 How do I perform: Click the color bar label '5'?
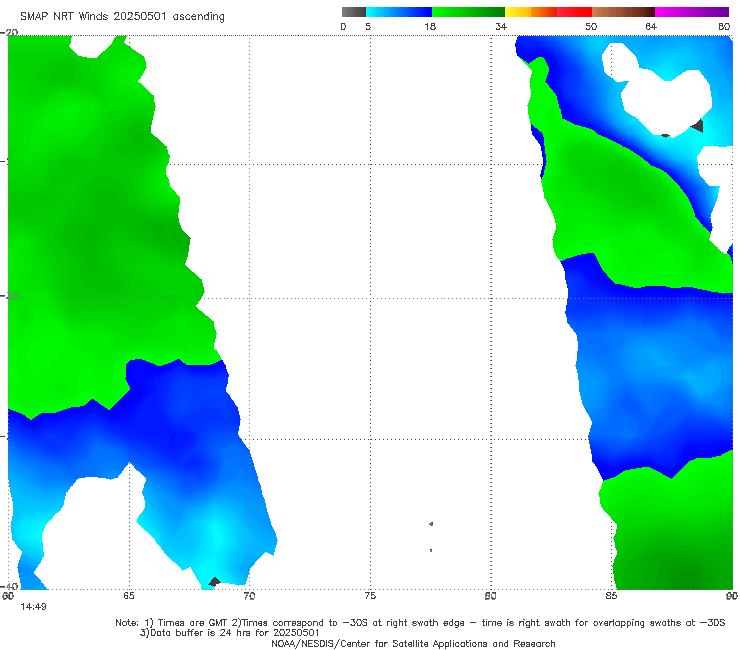pyautogui.click(x=368, y=27)
